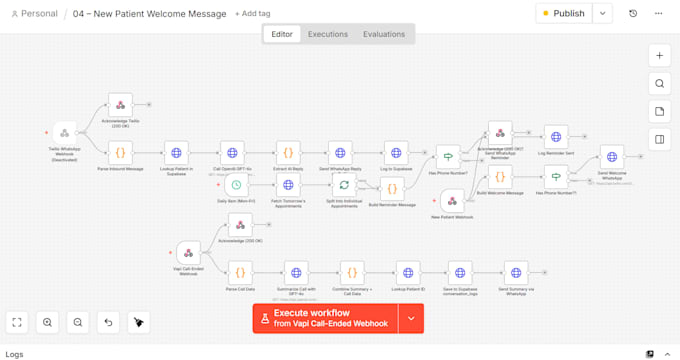Open the Execute workflow trigger dropdown
680x360 pixels.
(411, 318)
